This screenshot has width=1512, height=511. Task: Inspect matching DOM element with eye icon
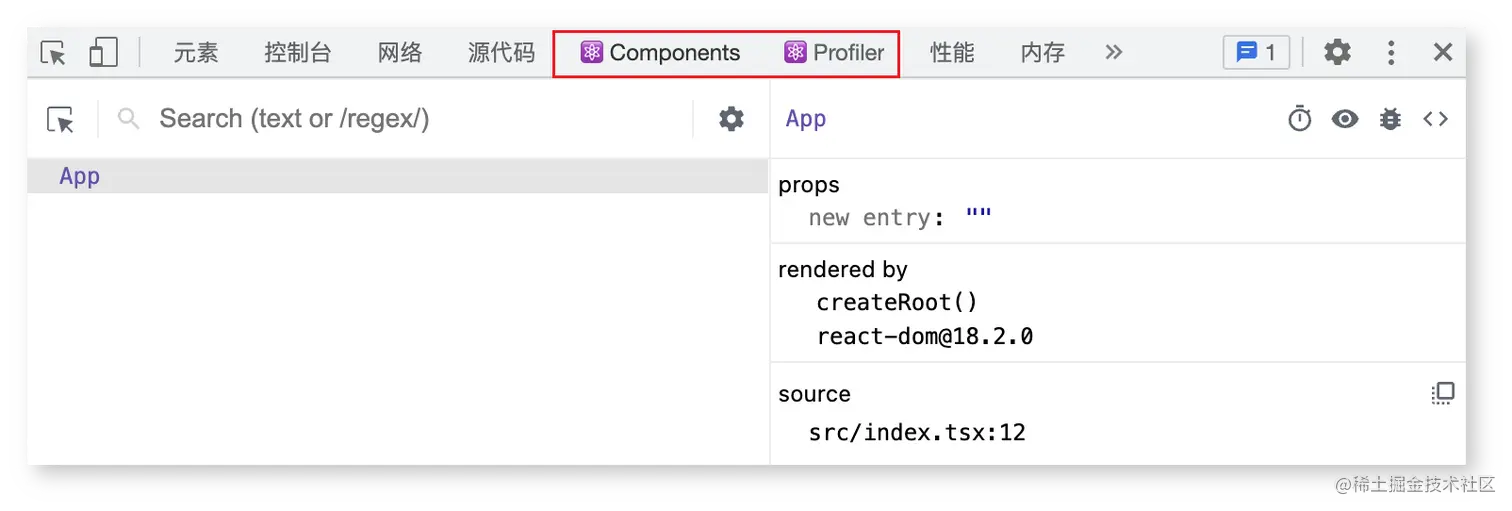coord(1345,119)
